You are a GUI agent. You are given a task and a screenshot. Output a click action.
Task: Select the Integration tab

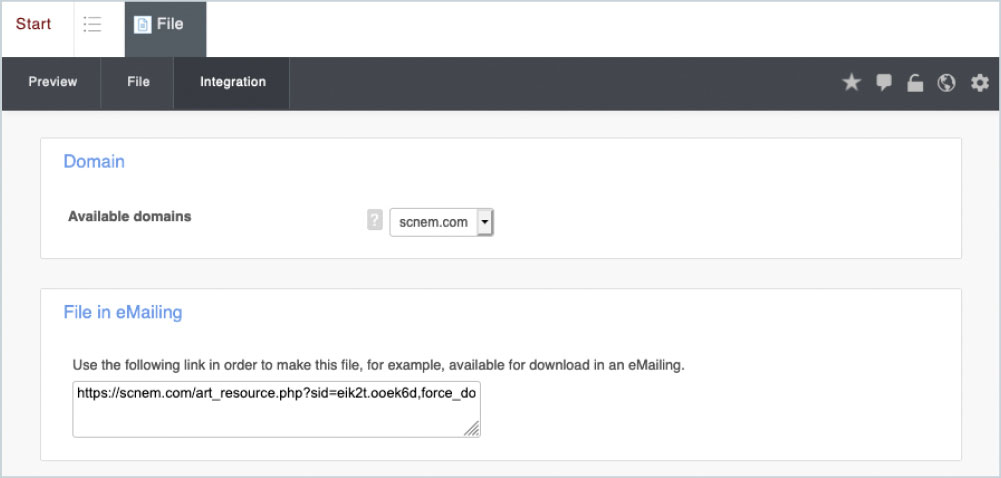tap(232, 82)
